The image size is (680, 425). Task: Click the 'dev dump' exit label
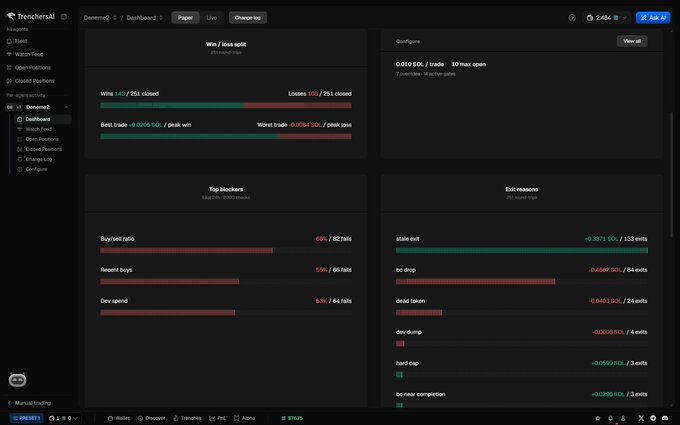point(409,332)
